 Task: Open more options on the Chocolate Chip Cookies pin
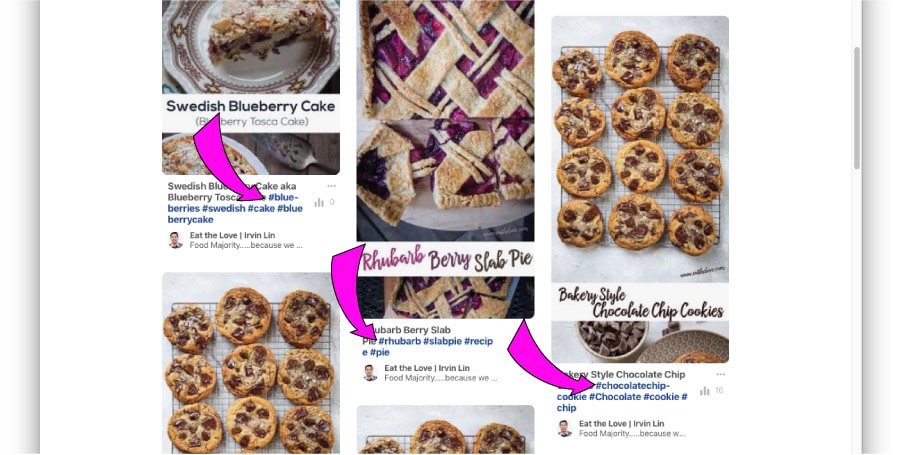click(x=720, y=374)
